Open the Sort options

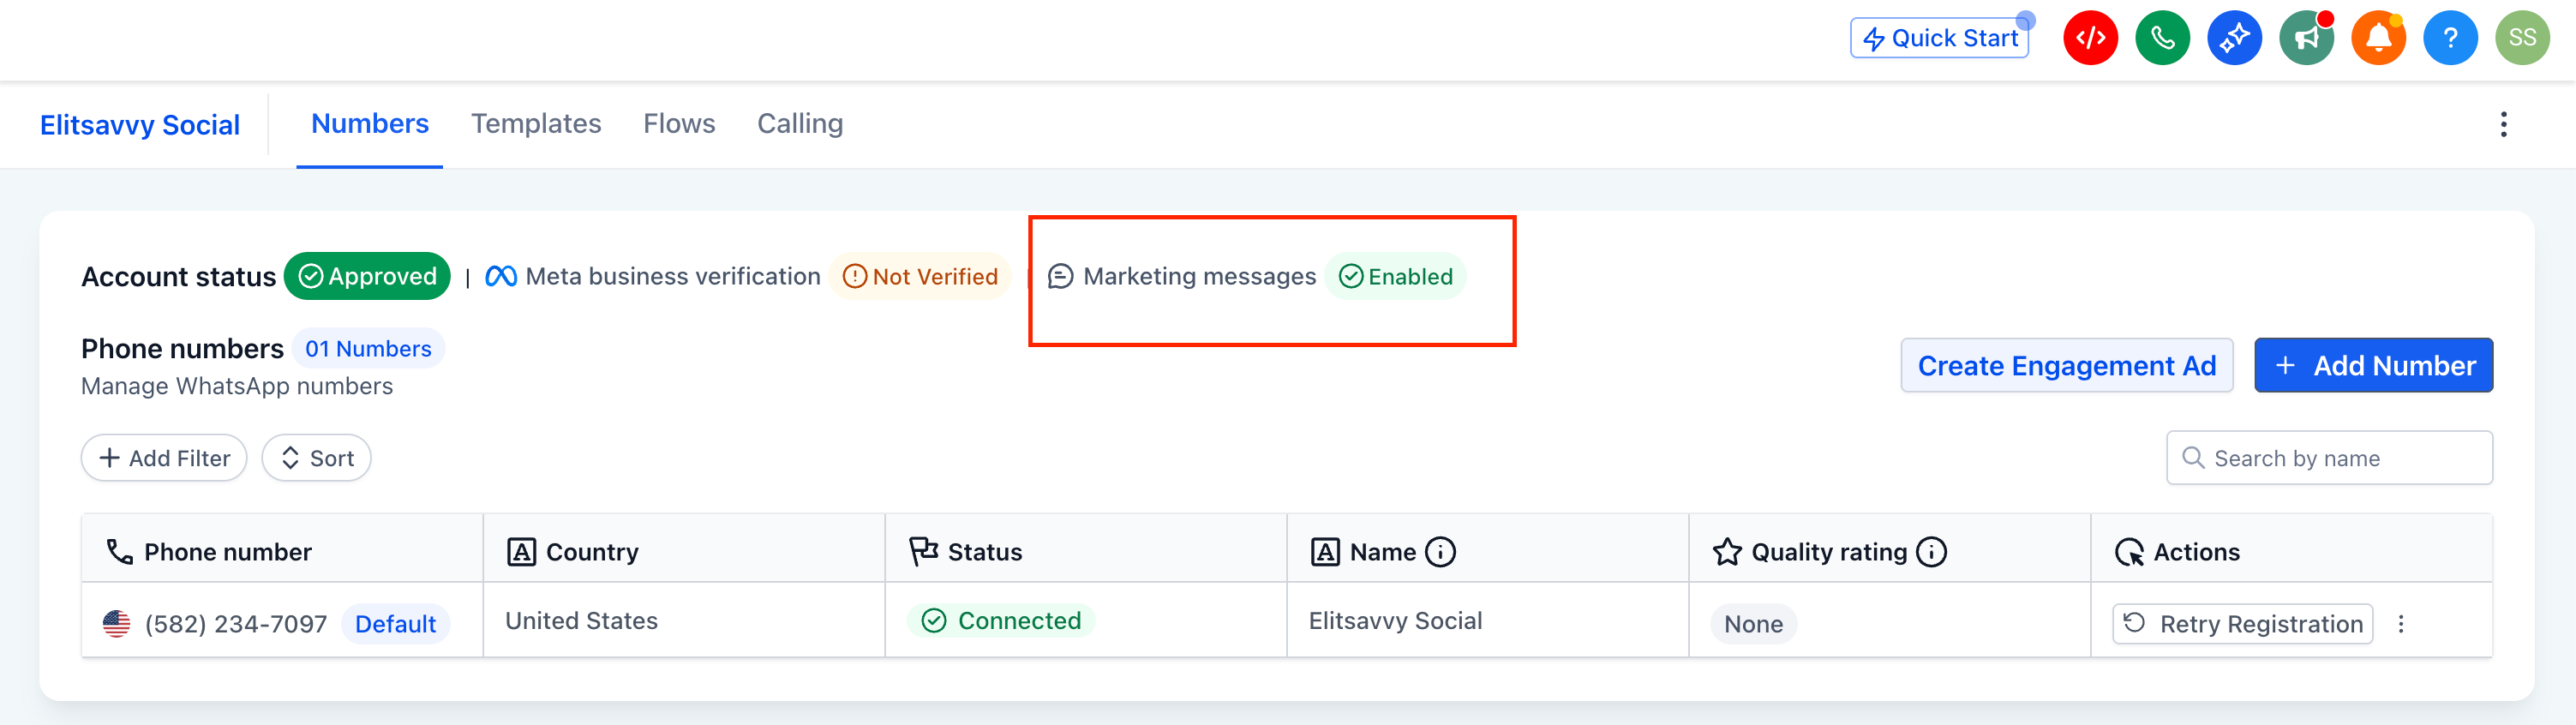click(317, 458)
